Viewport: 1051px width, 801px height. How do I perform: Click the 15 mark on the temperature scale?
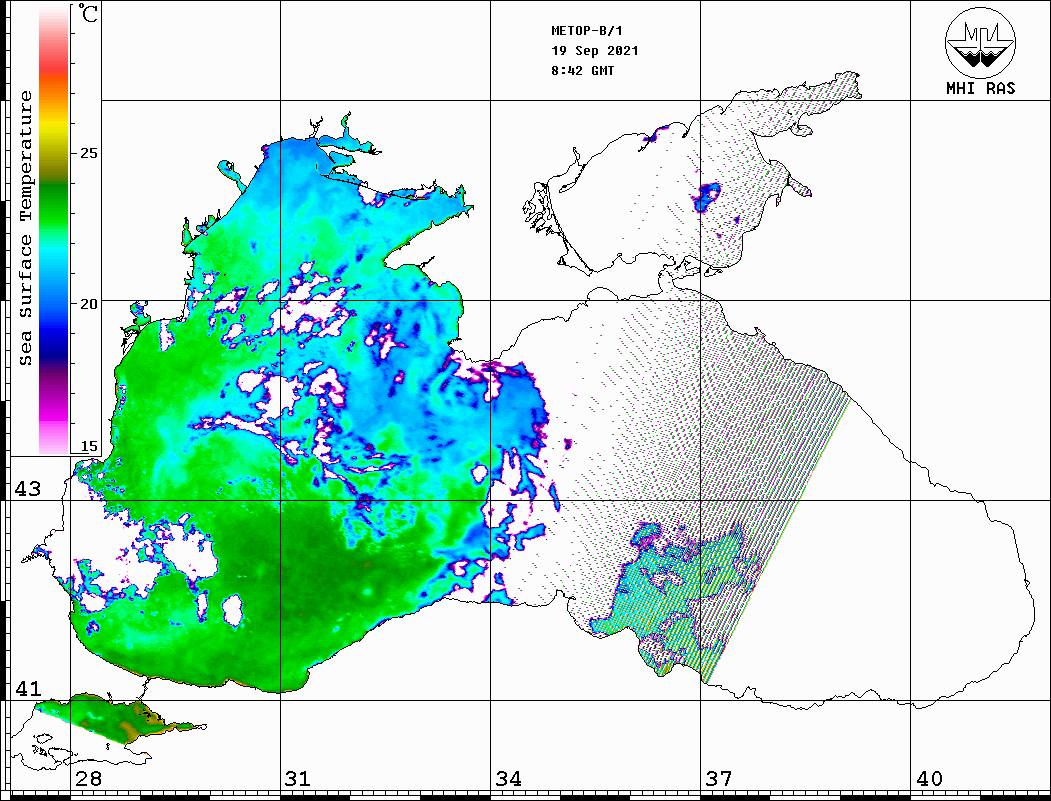pos(89,447)
